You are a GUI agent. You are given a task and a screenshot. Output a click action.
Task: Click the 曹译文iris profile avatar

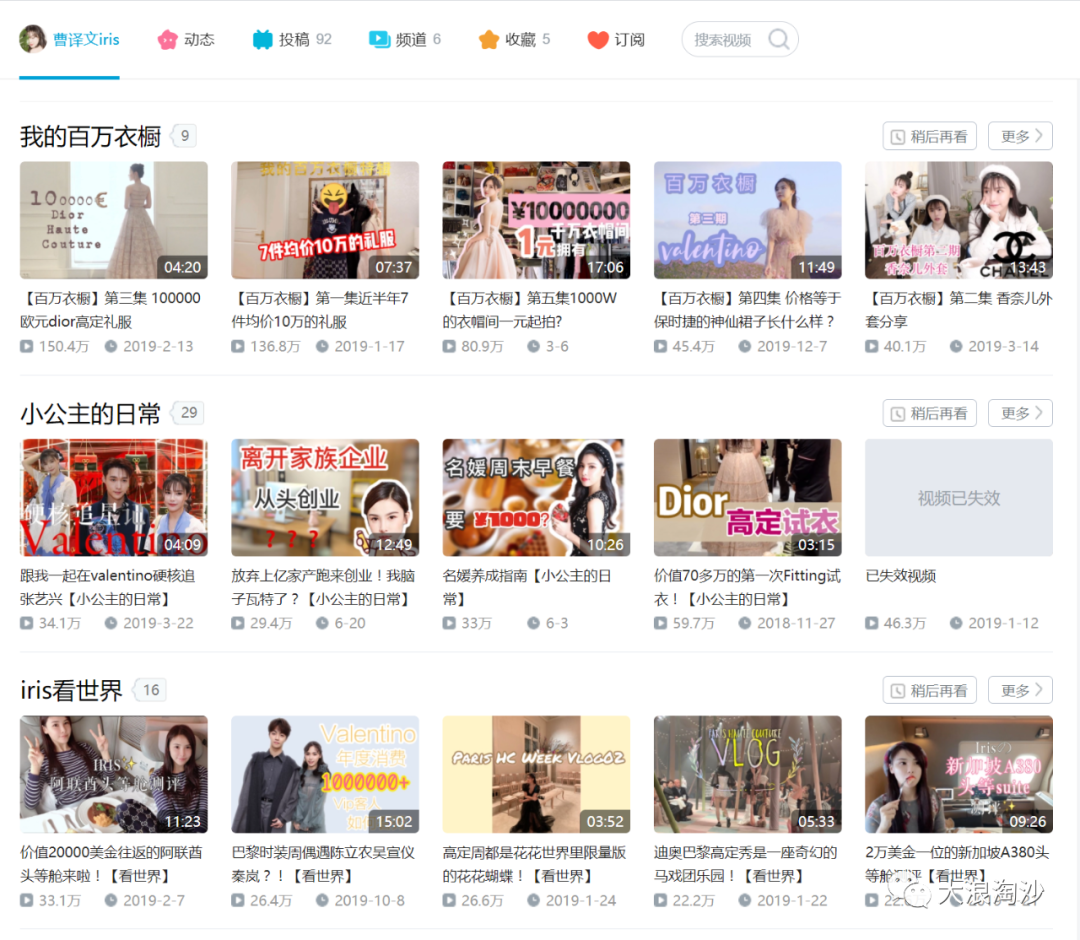32,39
